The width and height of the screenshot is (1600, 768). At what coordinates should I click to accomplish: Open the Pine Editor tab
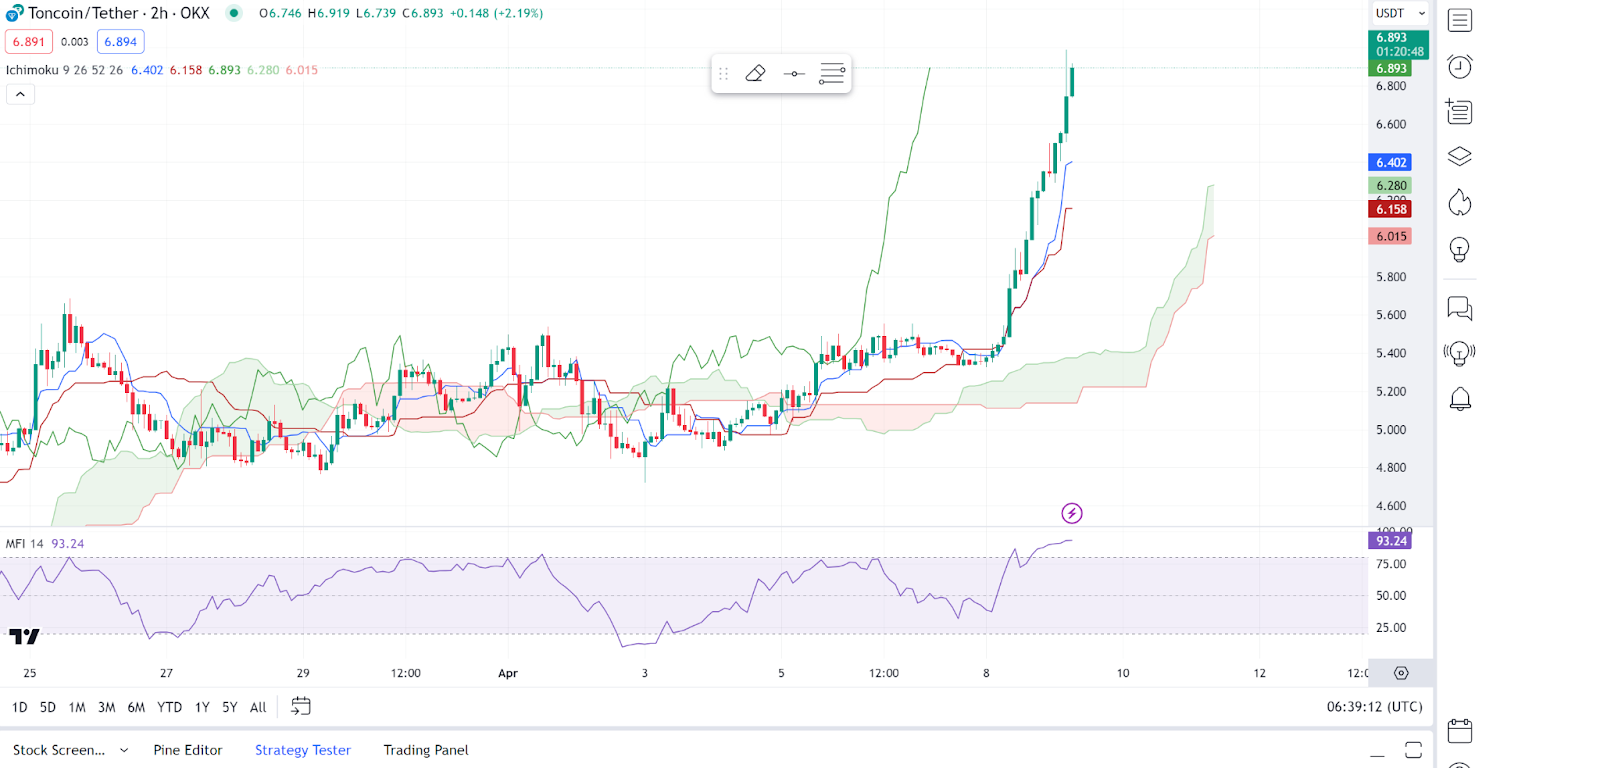pyautogui.click(x=188, y=750)
